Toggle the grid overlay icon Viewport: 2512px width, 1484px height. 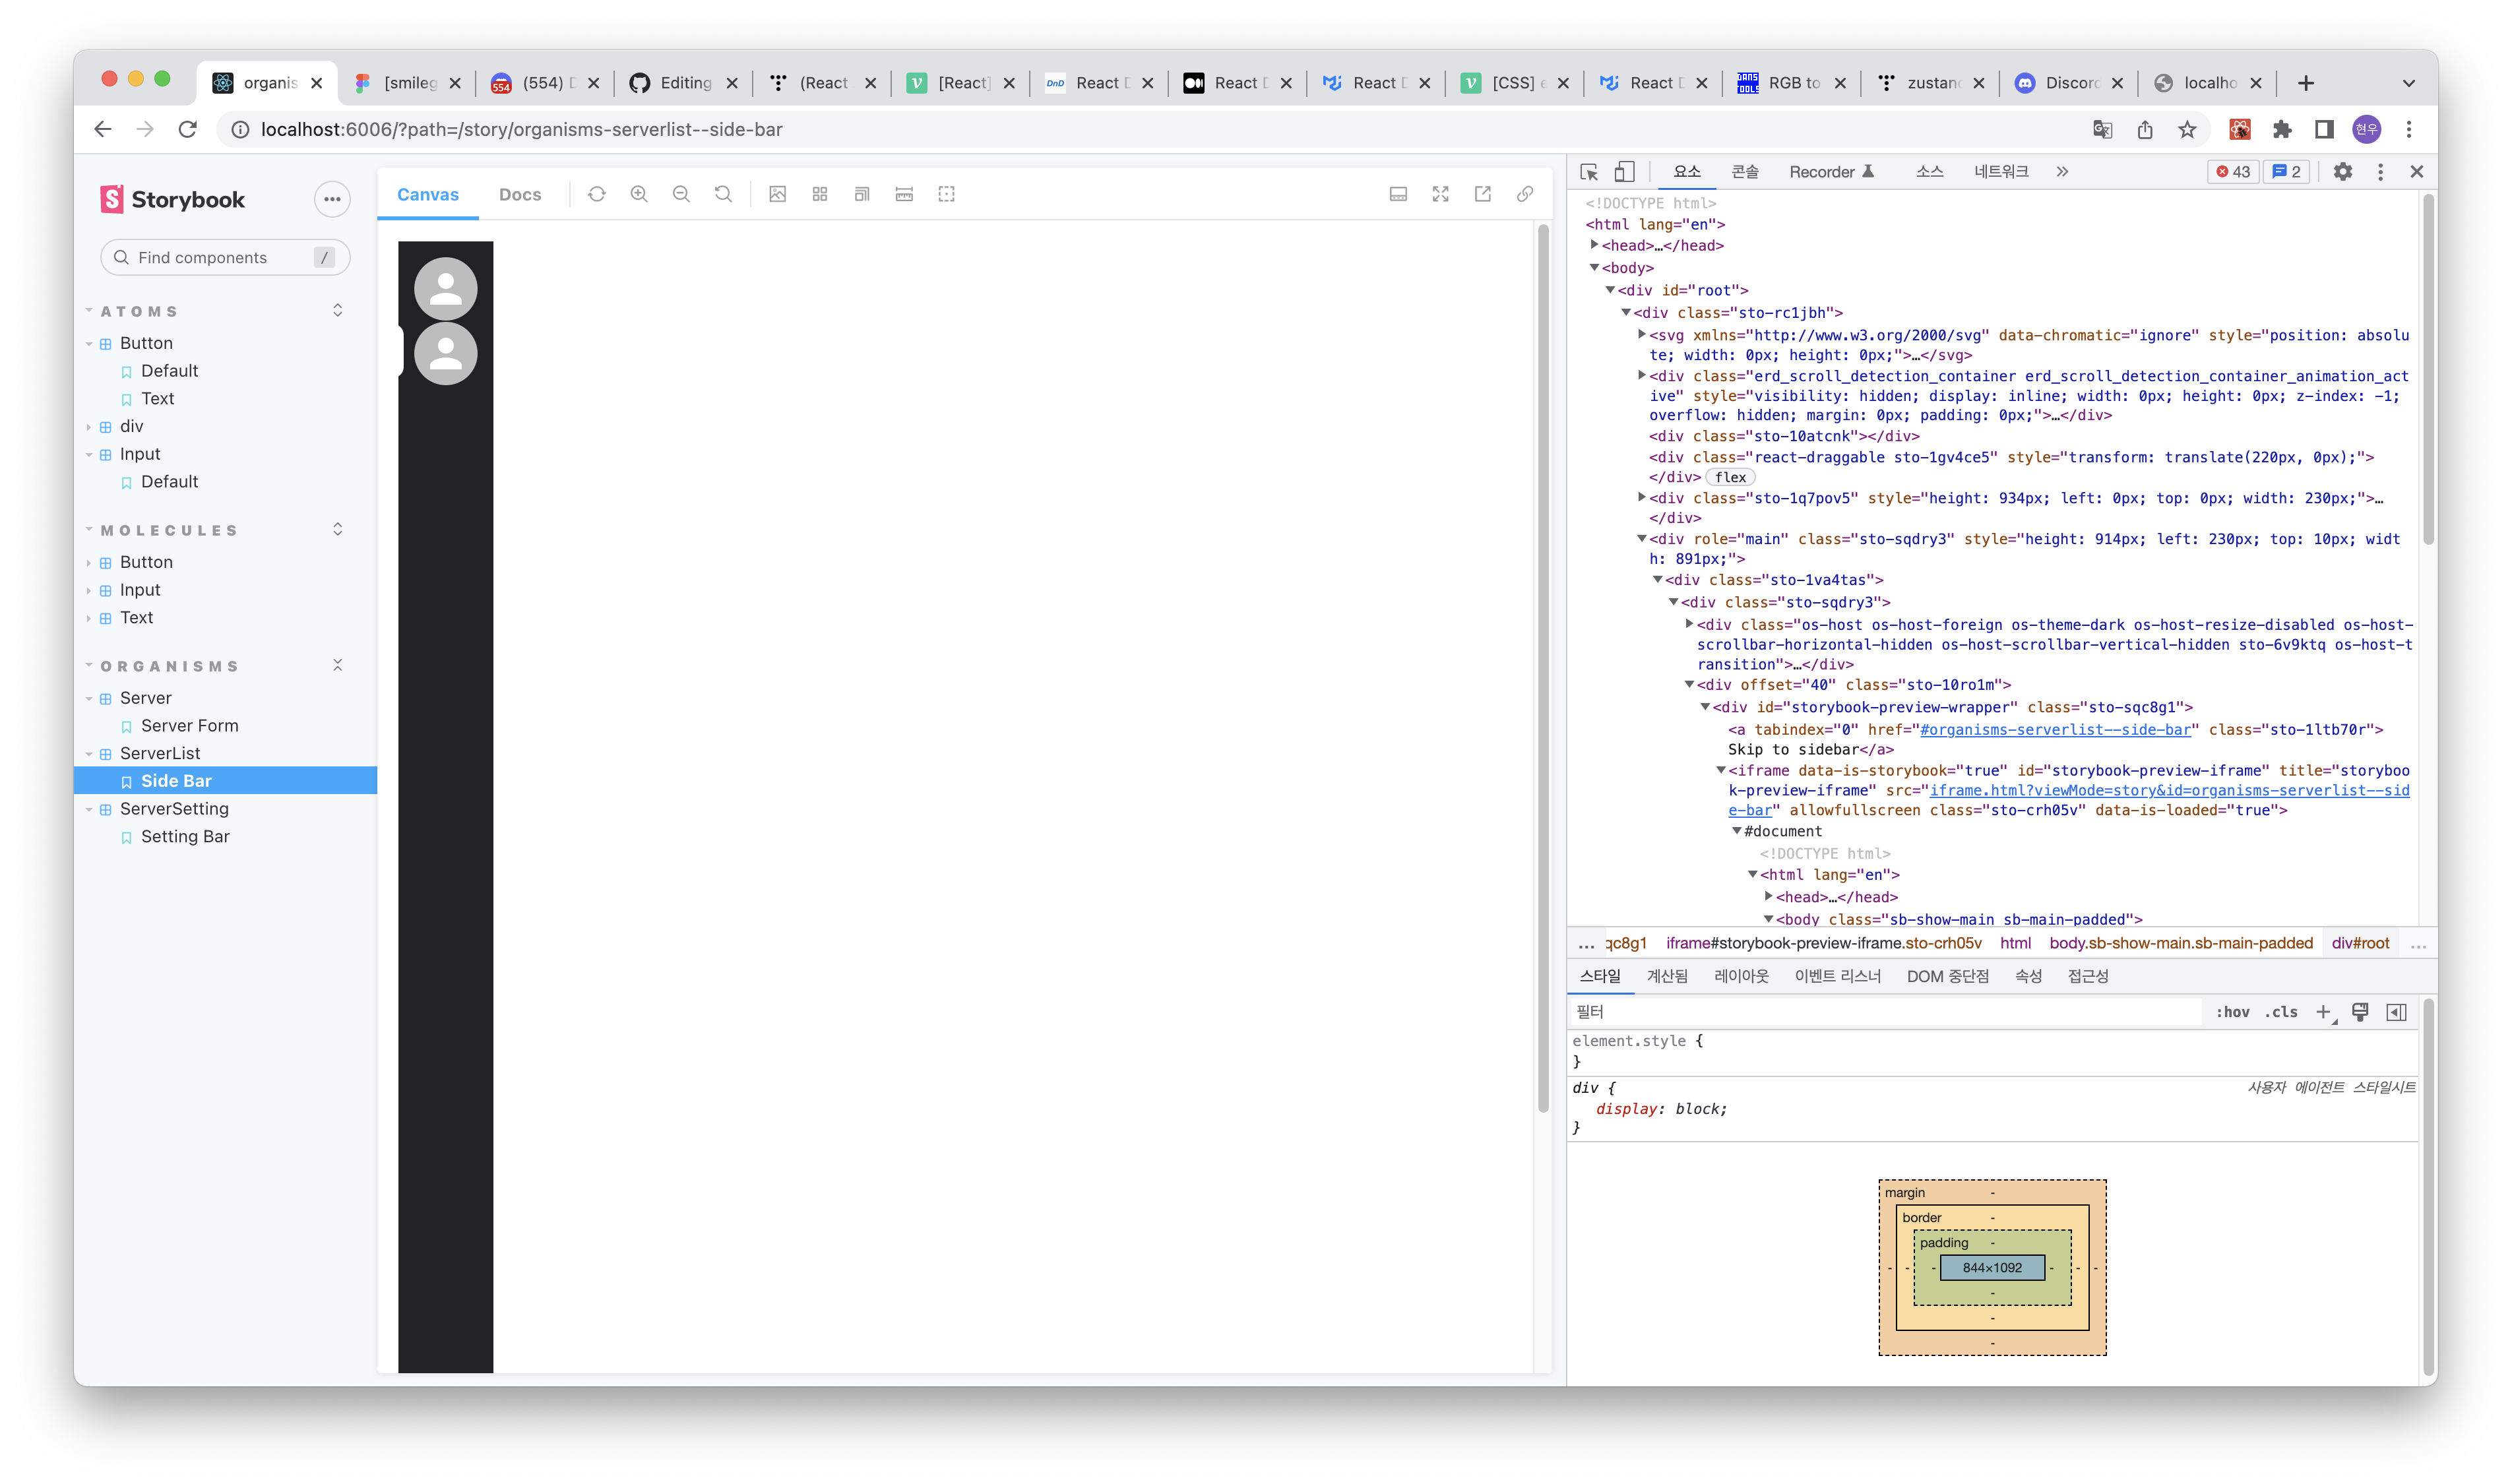(820, 194)
